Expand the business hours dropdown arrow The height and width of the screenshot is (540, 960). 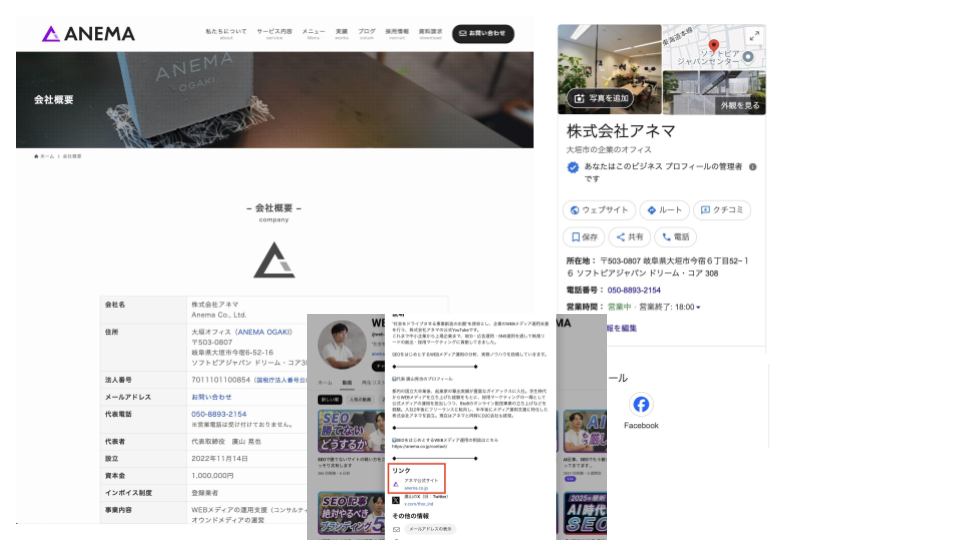click(x=699, y=307)
